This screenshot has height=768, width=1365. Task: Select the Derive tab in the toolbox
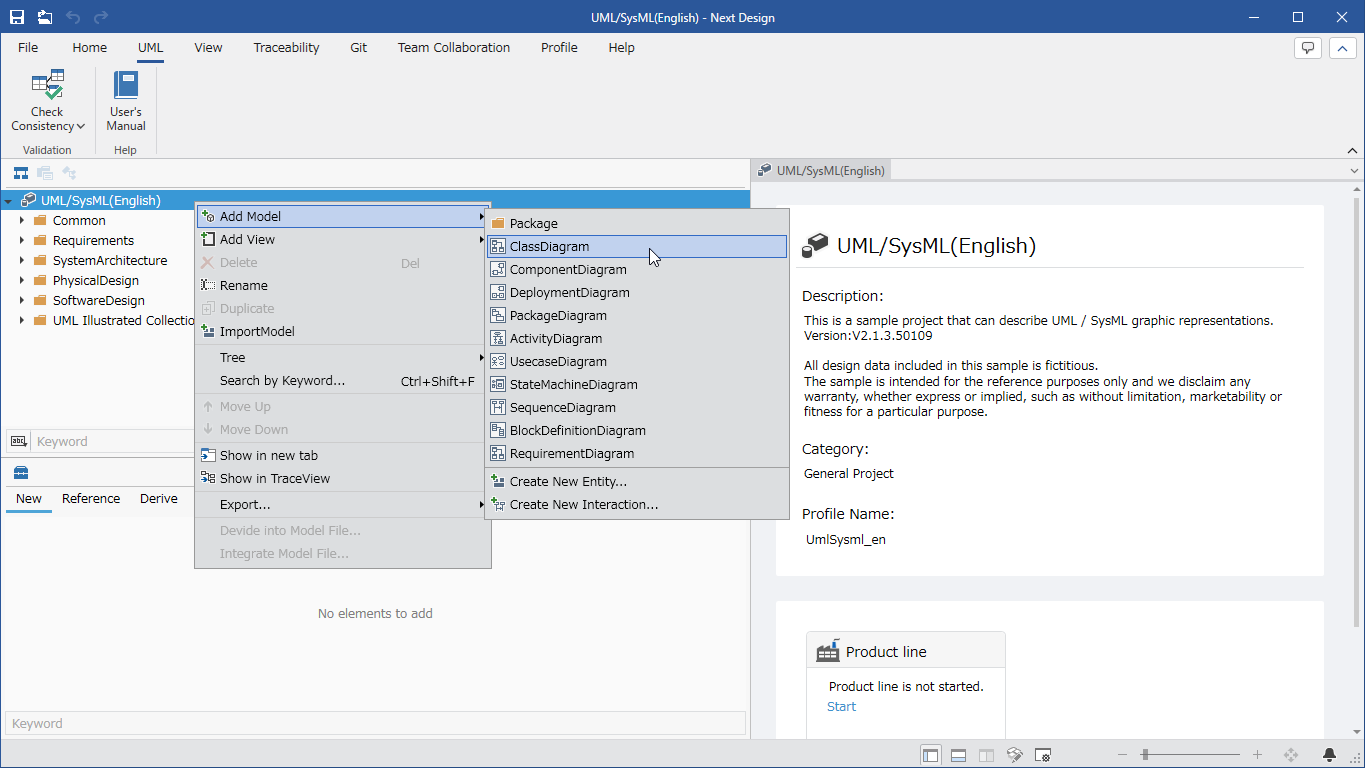click(x=159, y=498)
